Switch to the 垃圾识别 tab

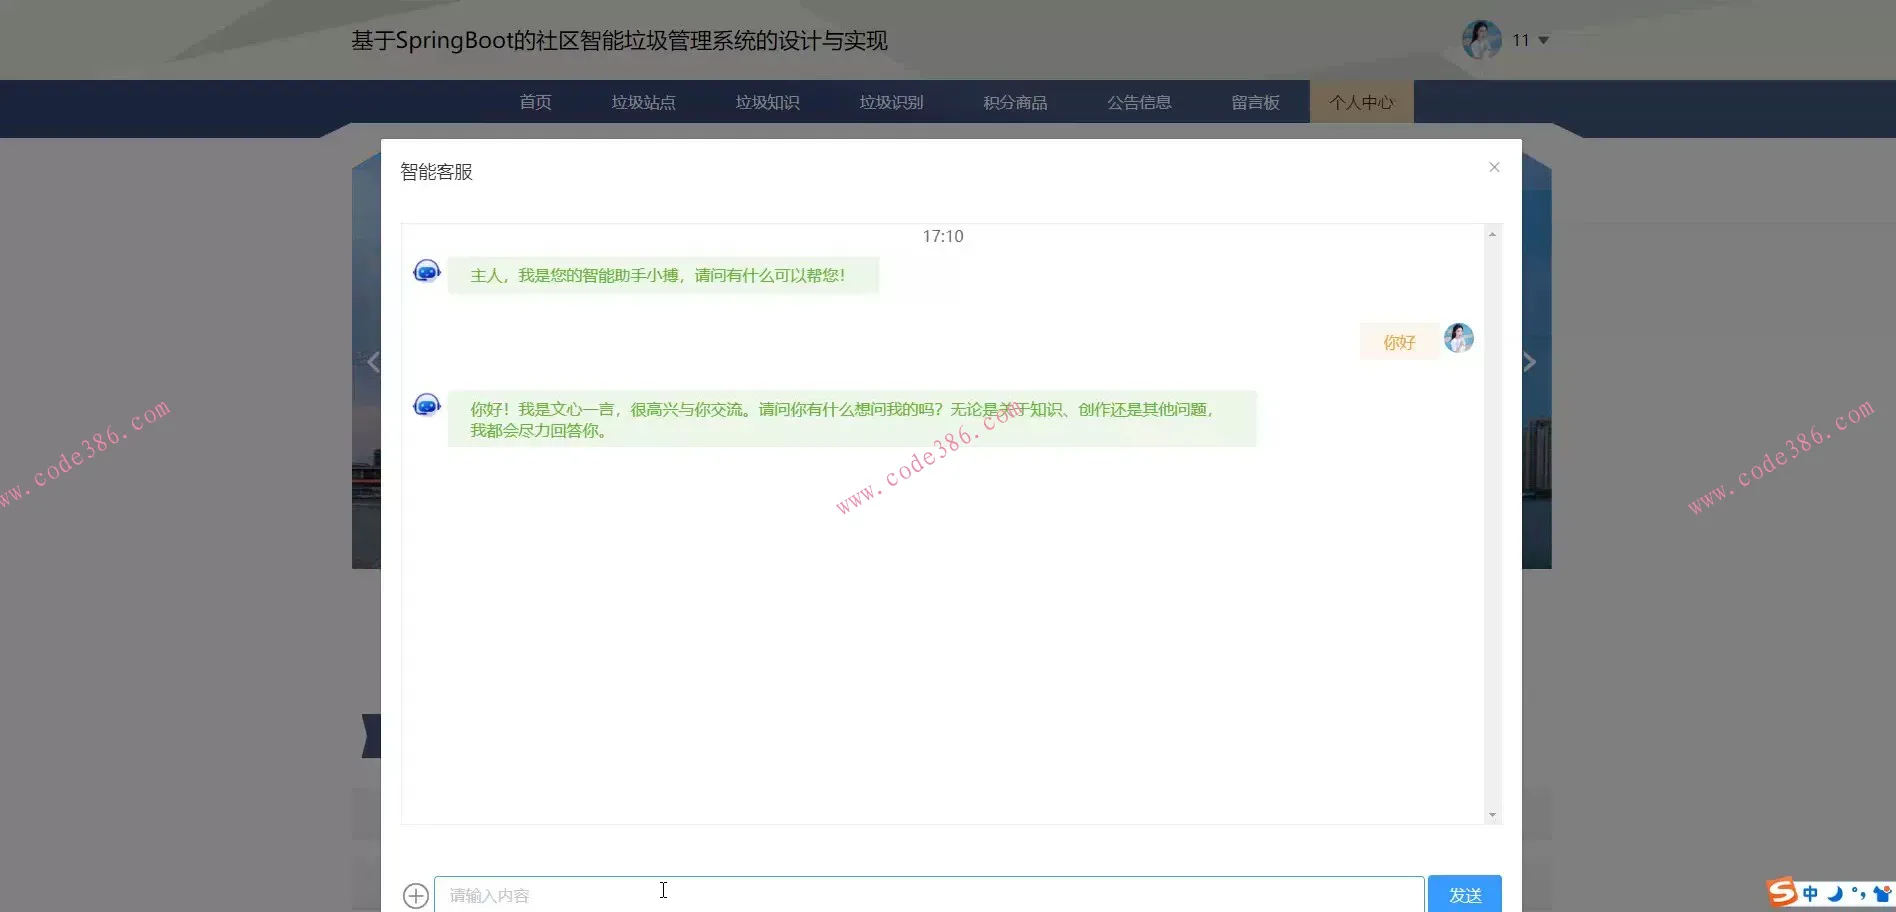coord(890,101)
